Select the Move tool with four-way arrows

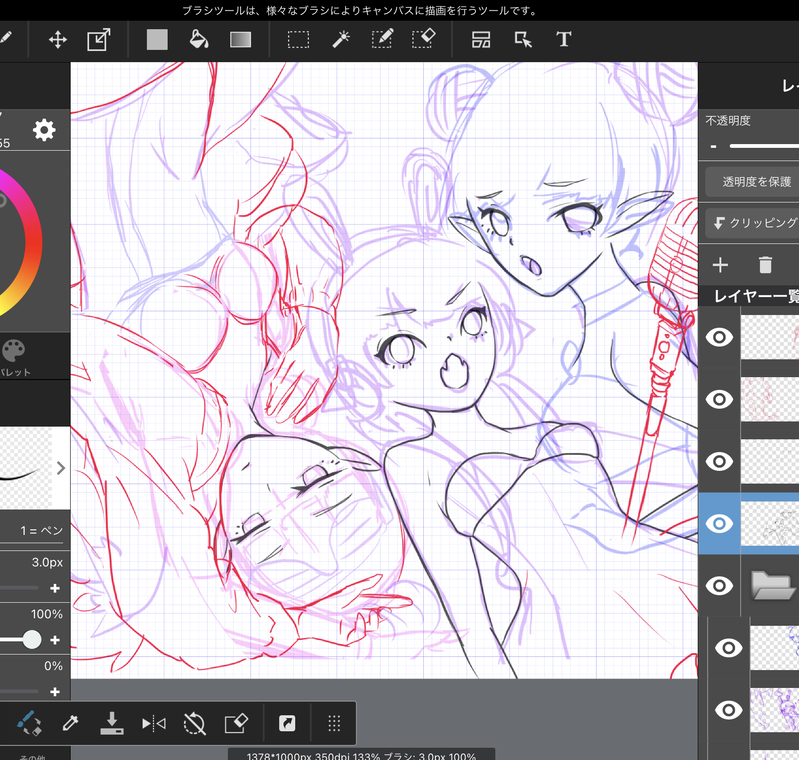(58, 40)
